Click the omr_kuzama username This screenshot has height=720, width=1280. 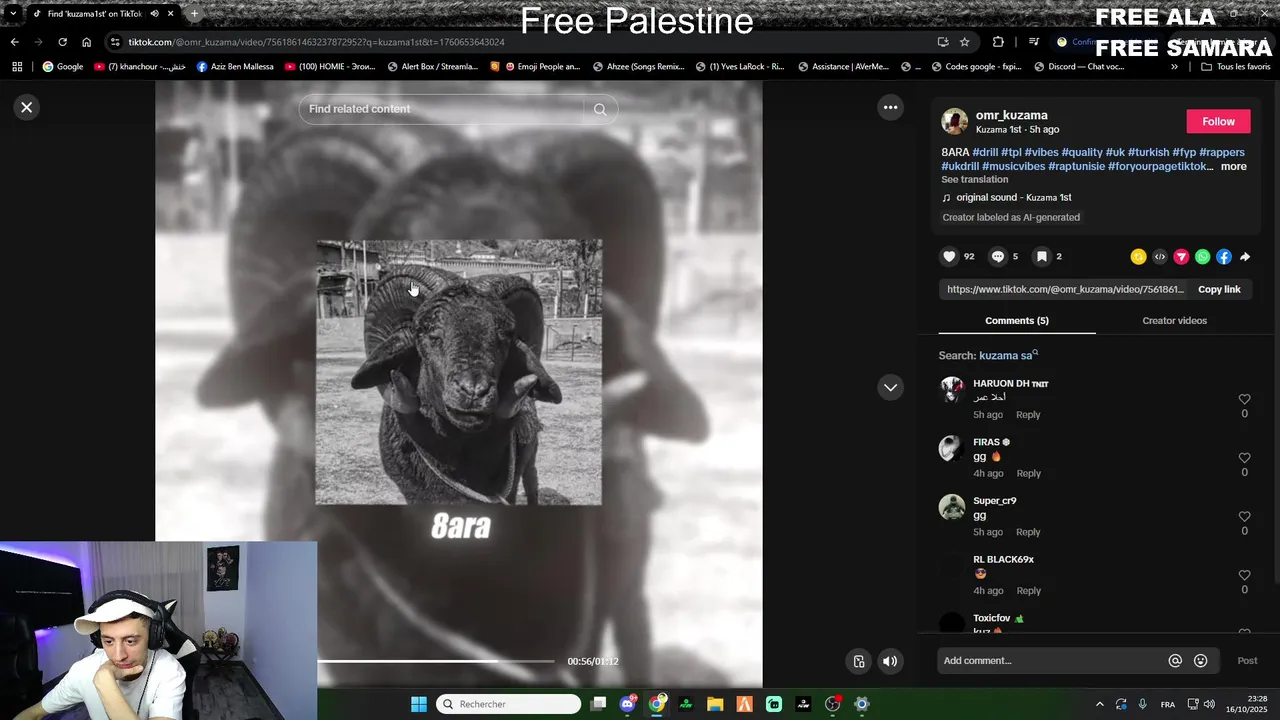click(x=1011, y=116)
